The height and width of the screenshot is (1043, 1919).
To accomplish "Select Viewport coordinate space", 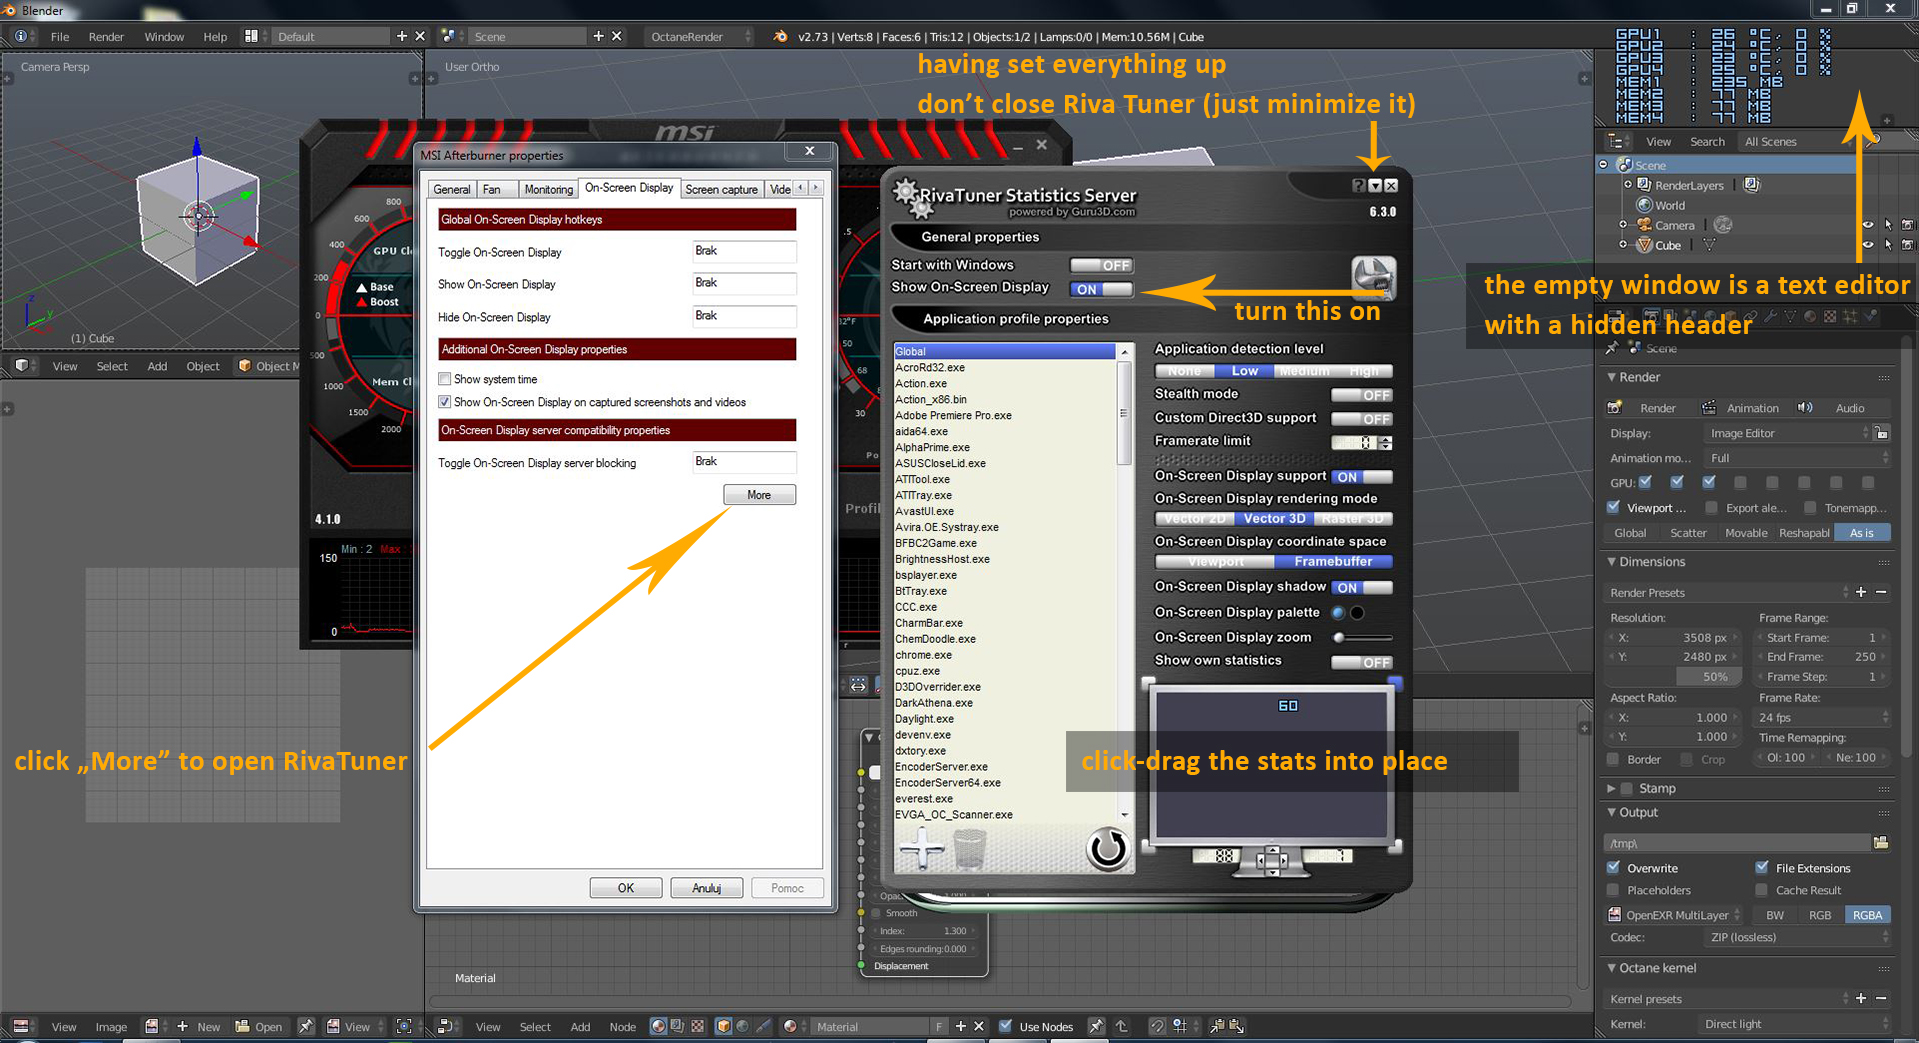I will pos(1215,562).
